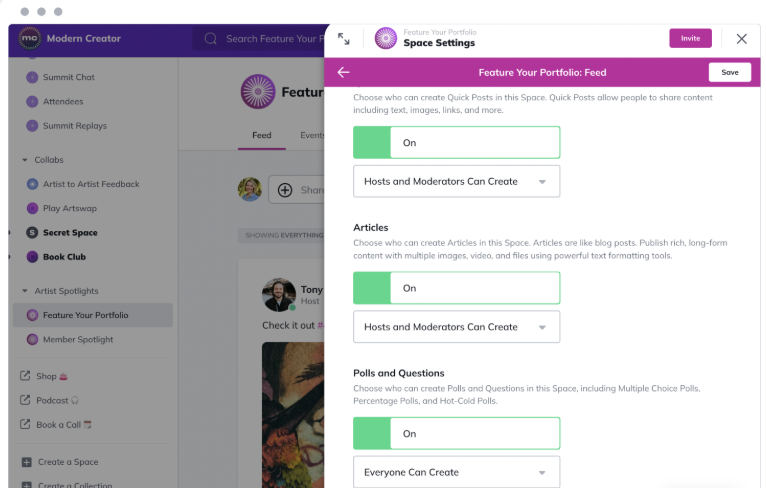Click the Modern Creator logo icon
The height and width of the screenshot is (488, 766).
click(x=29, y=39)
